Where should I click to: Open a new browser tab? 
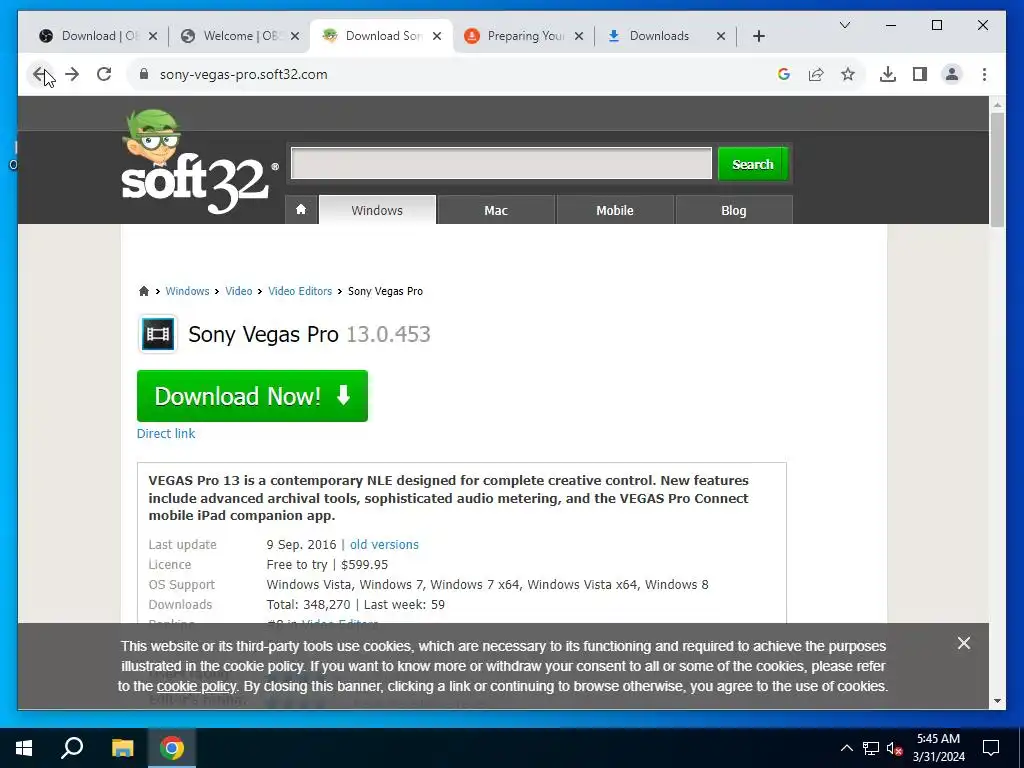758,36
